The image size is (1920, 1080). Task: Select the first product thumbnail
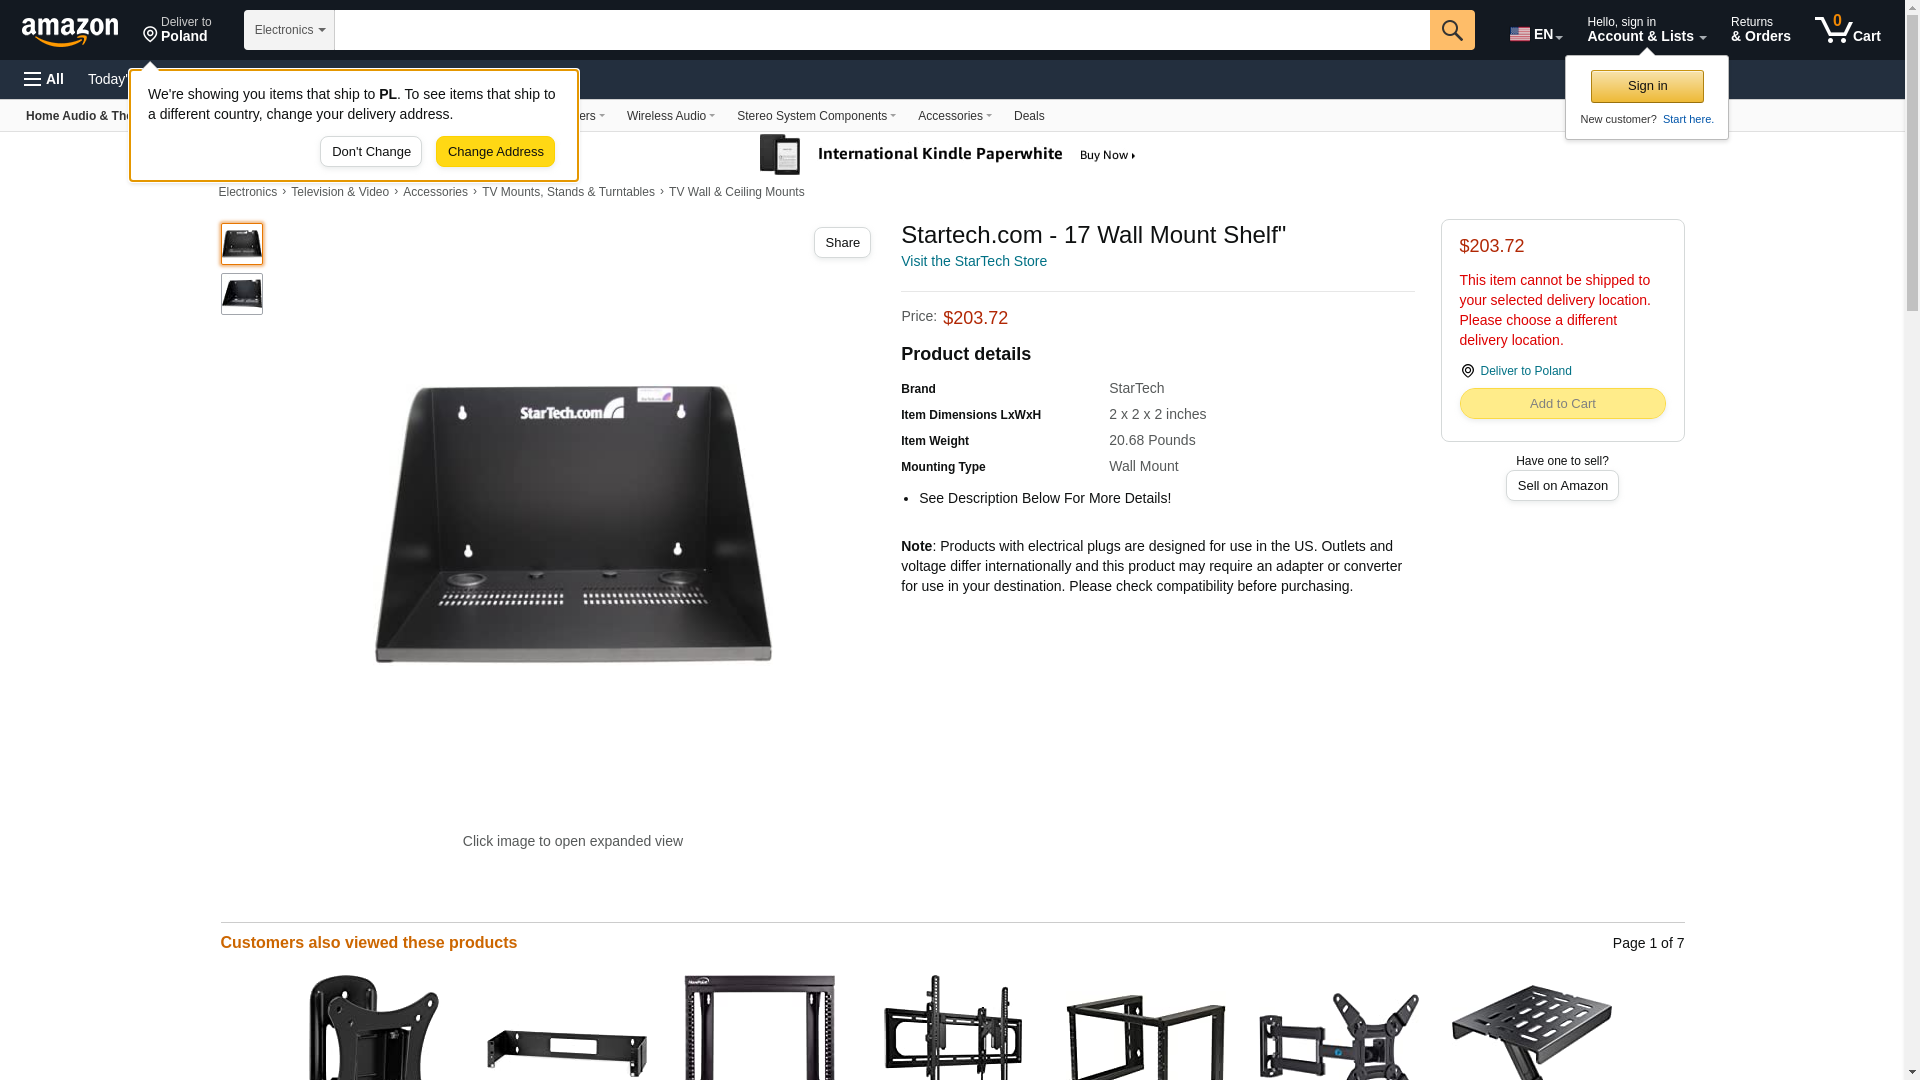click(x=242, y=244)
